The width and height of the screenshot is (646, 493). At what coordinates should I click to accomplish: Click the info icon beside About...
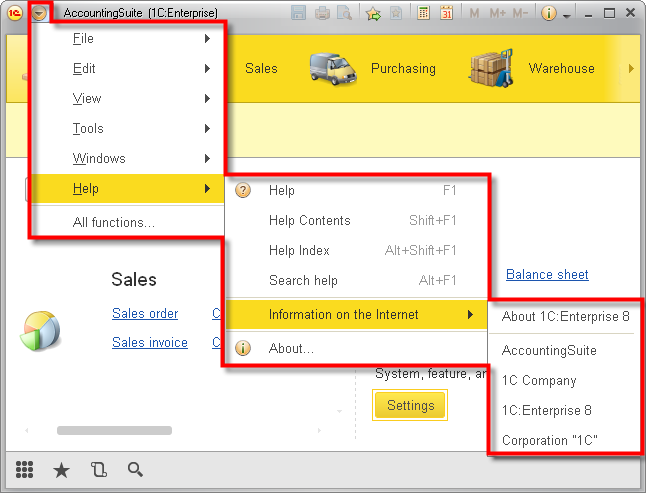[243, 348]
